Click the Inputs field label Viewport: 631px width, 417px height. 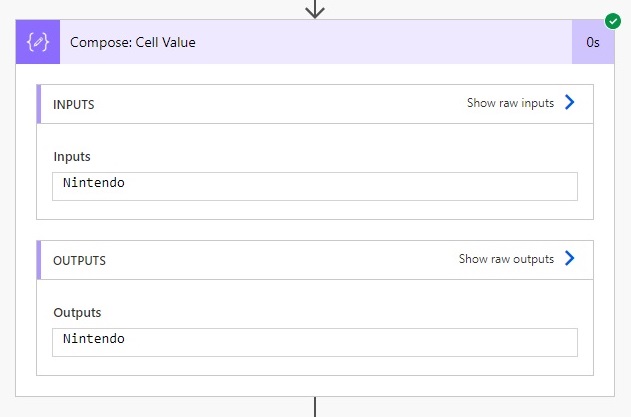tap(72, 157)
